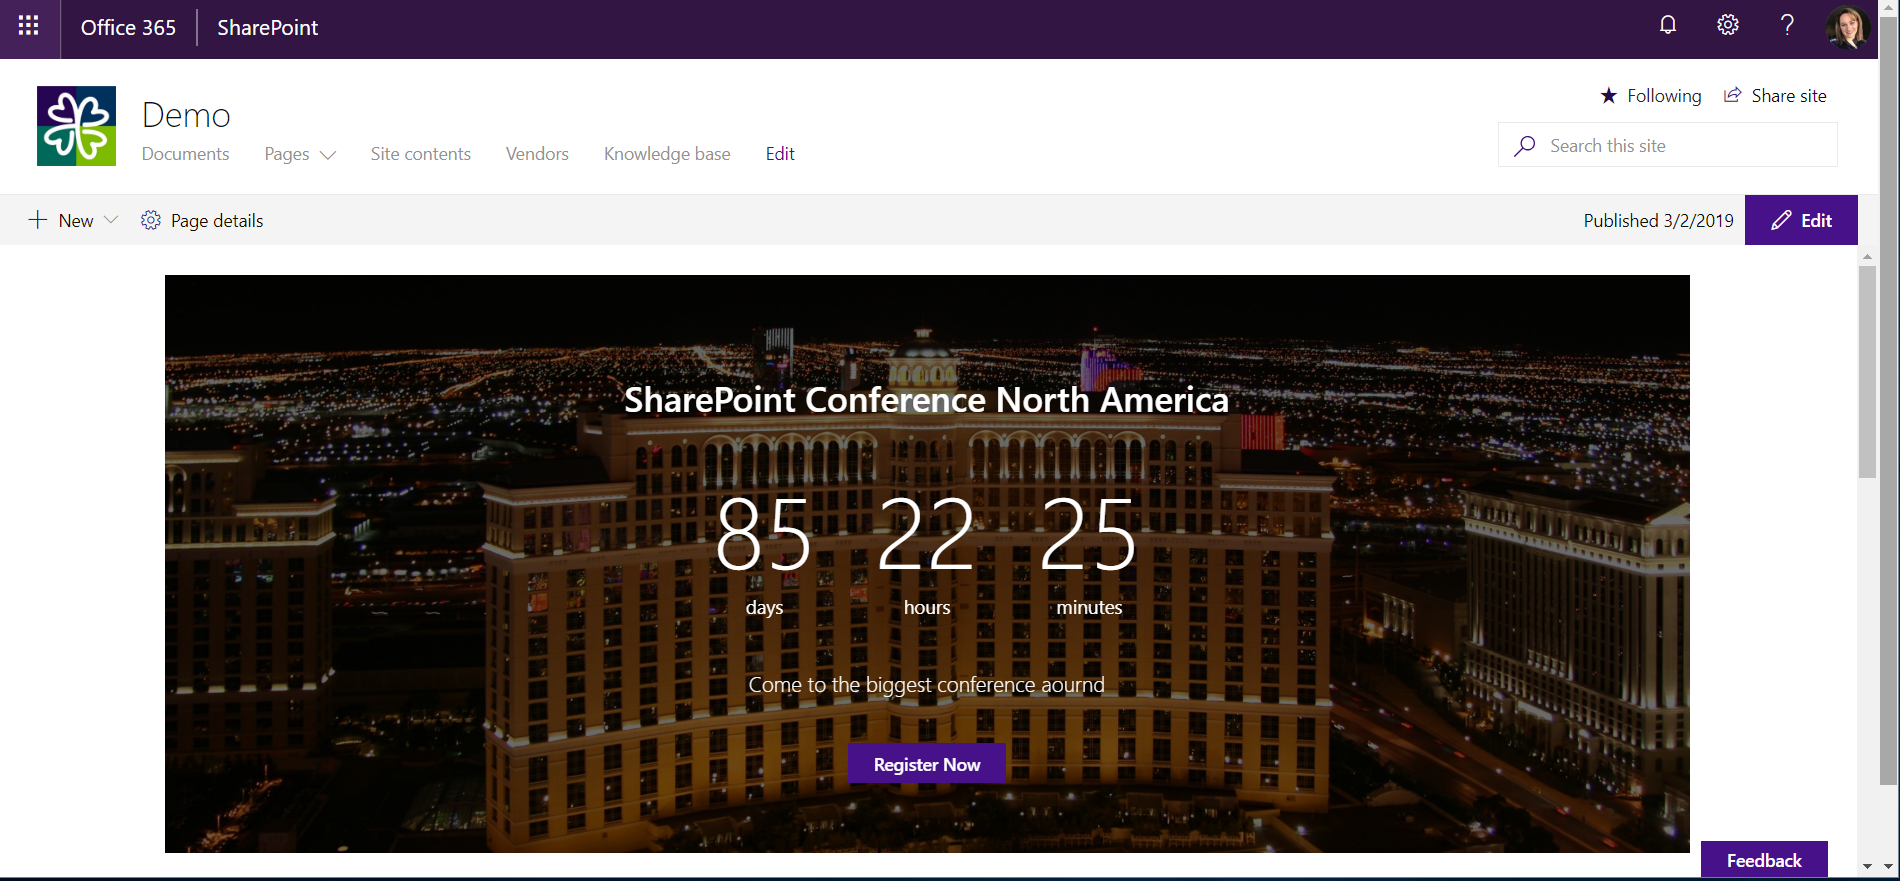Click the Register Now button

pyautogui.click(x=927, y=764)
